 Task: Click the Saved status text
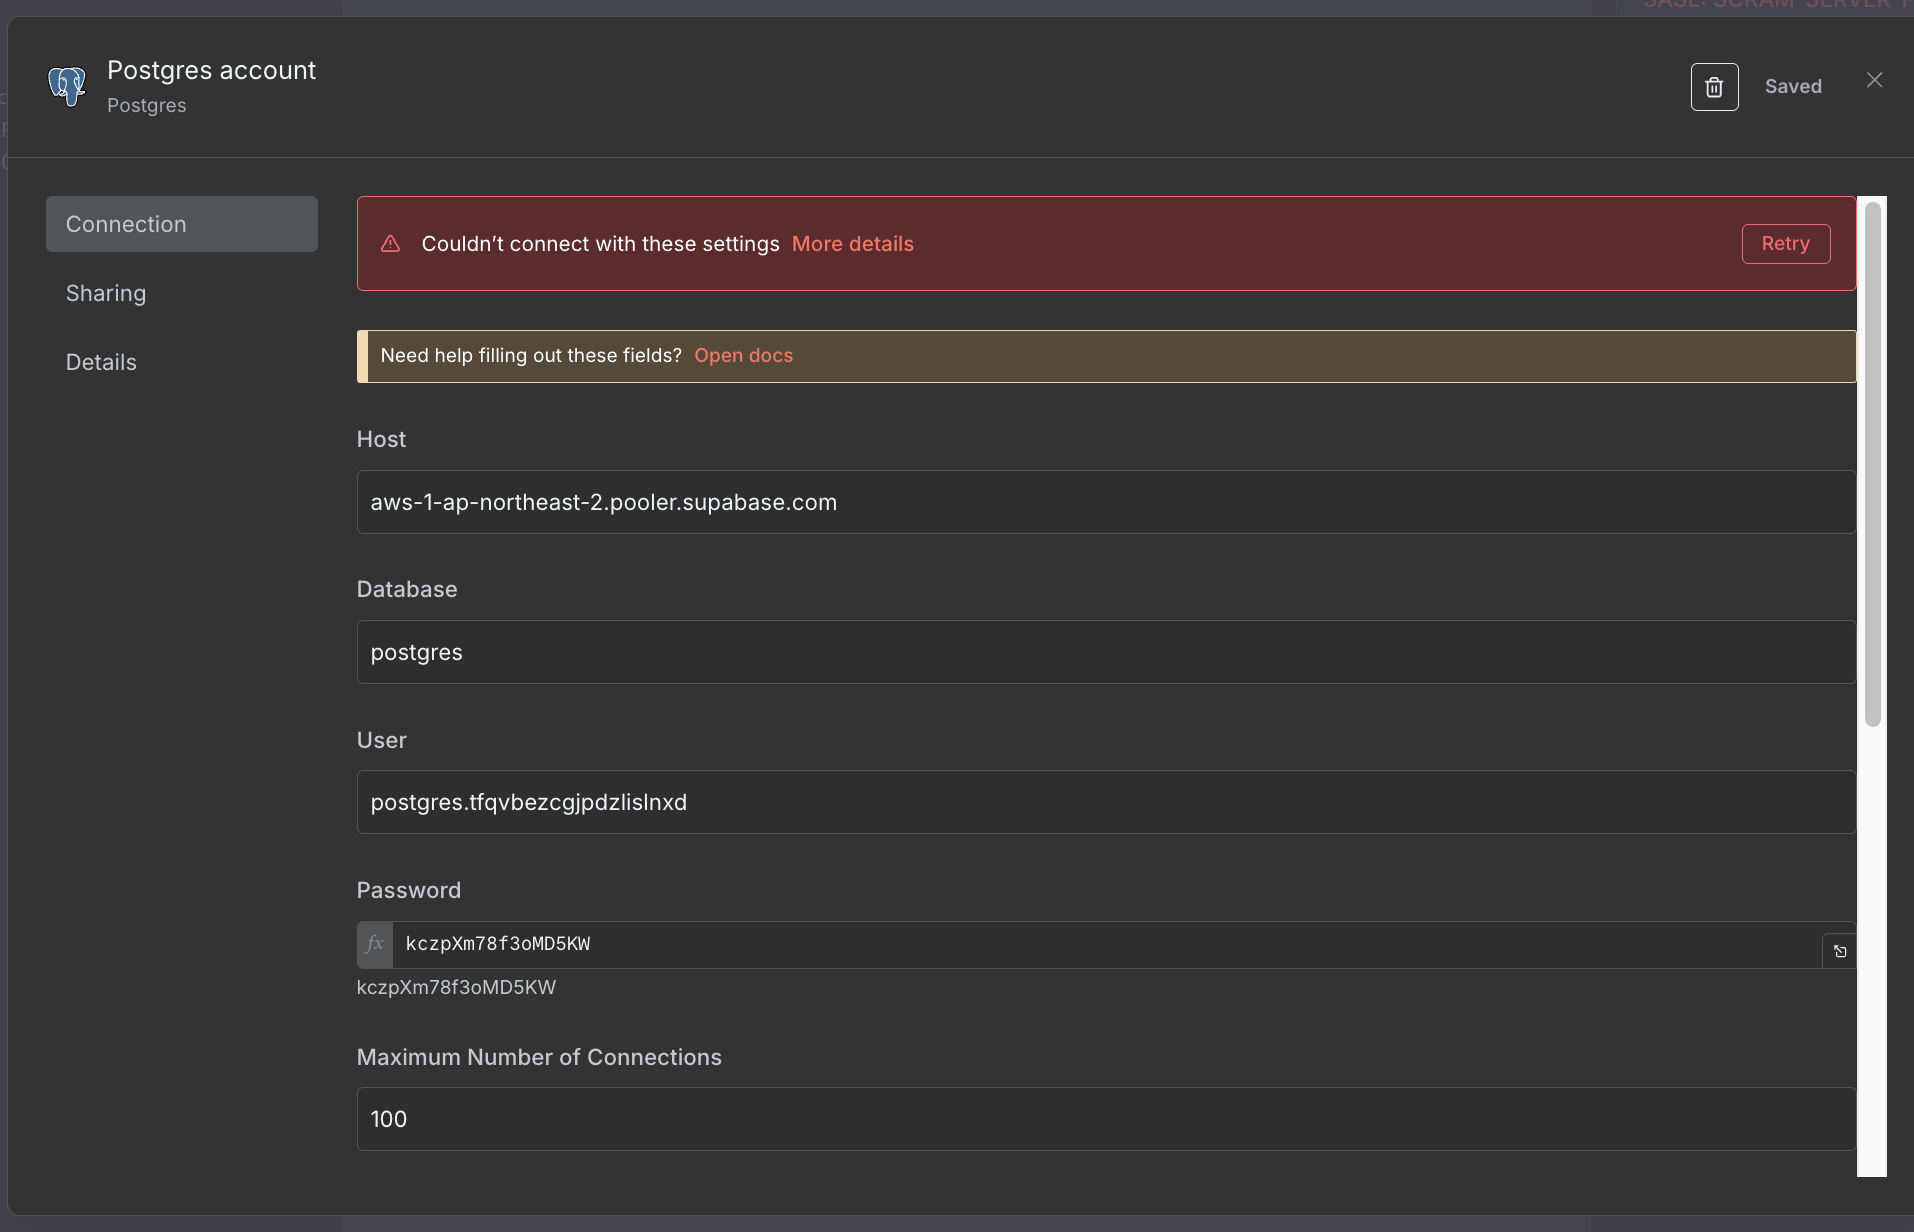[x=1793, y=87]
